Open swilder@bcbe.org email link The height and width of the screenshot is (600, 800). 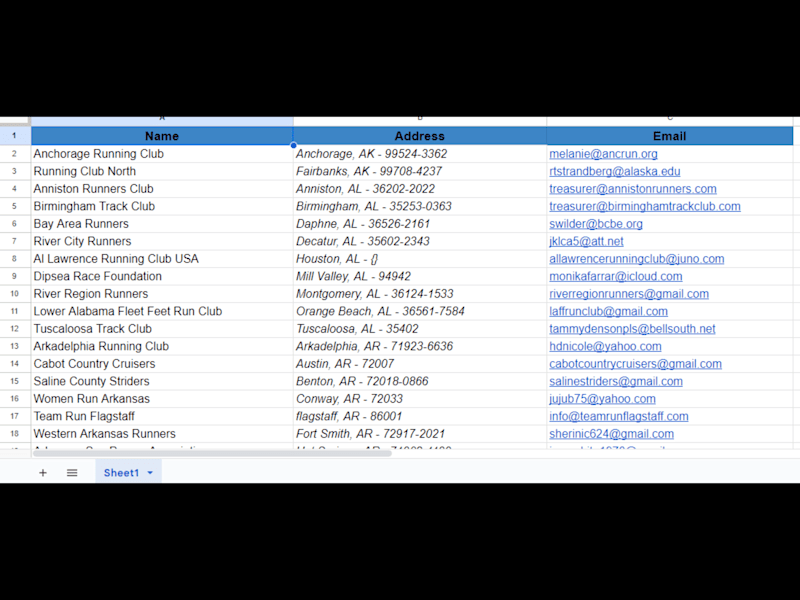coord(596,224)
